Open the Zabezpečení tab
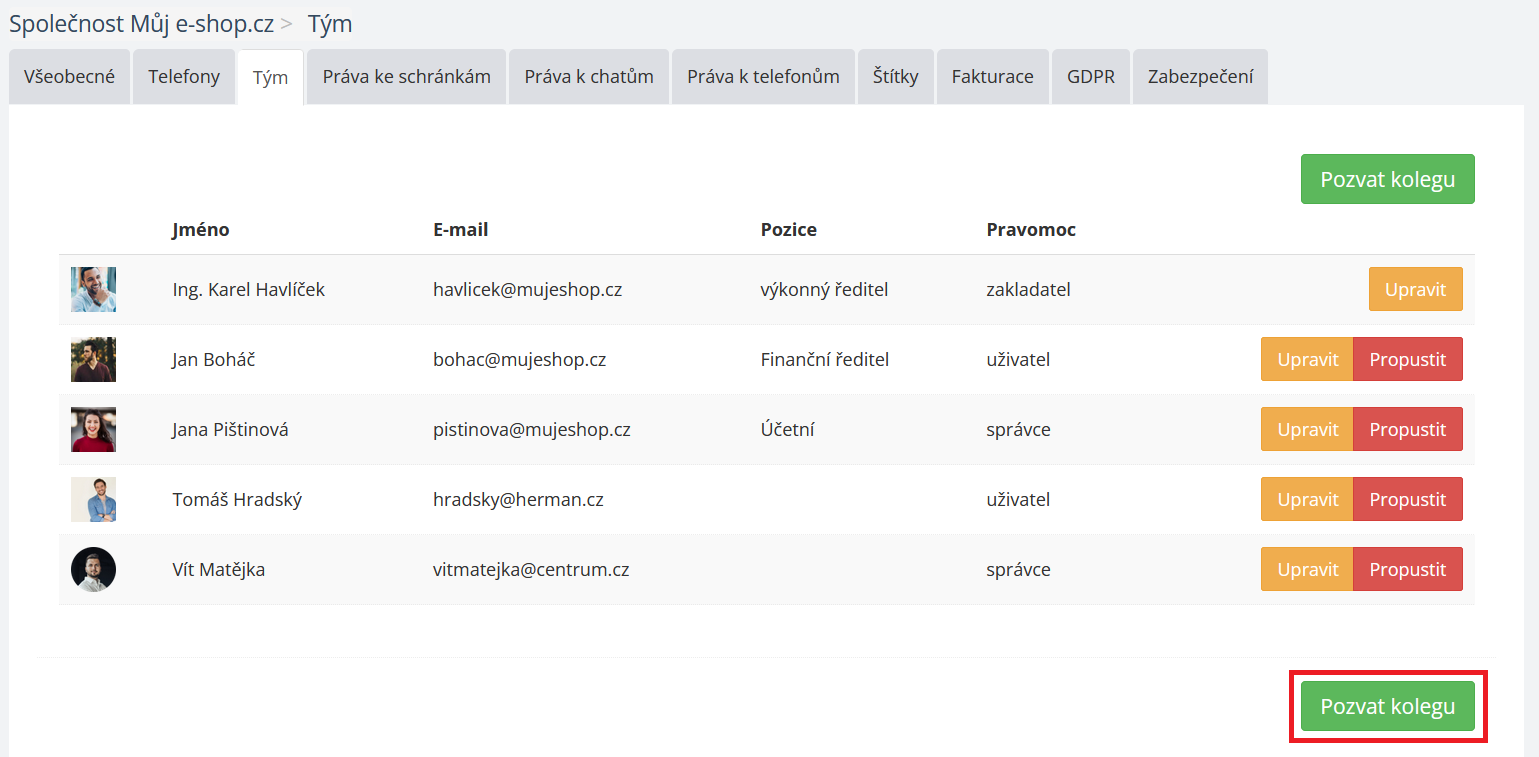Image resolution: width=1539 pixels, height=757 pixels. point(1200,77)
